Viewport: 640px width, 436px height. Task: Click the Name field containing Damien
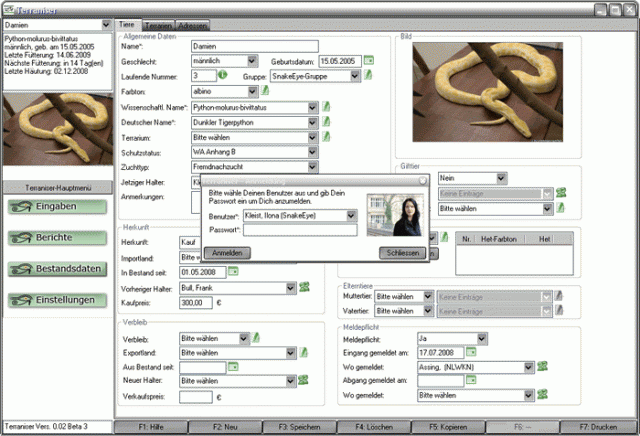click(255, 46)
